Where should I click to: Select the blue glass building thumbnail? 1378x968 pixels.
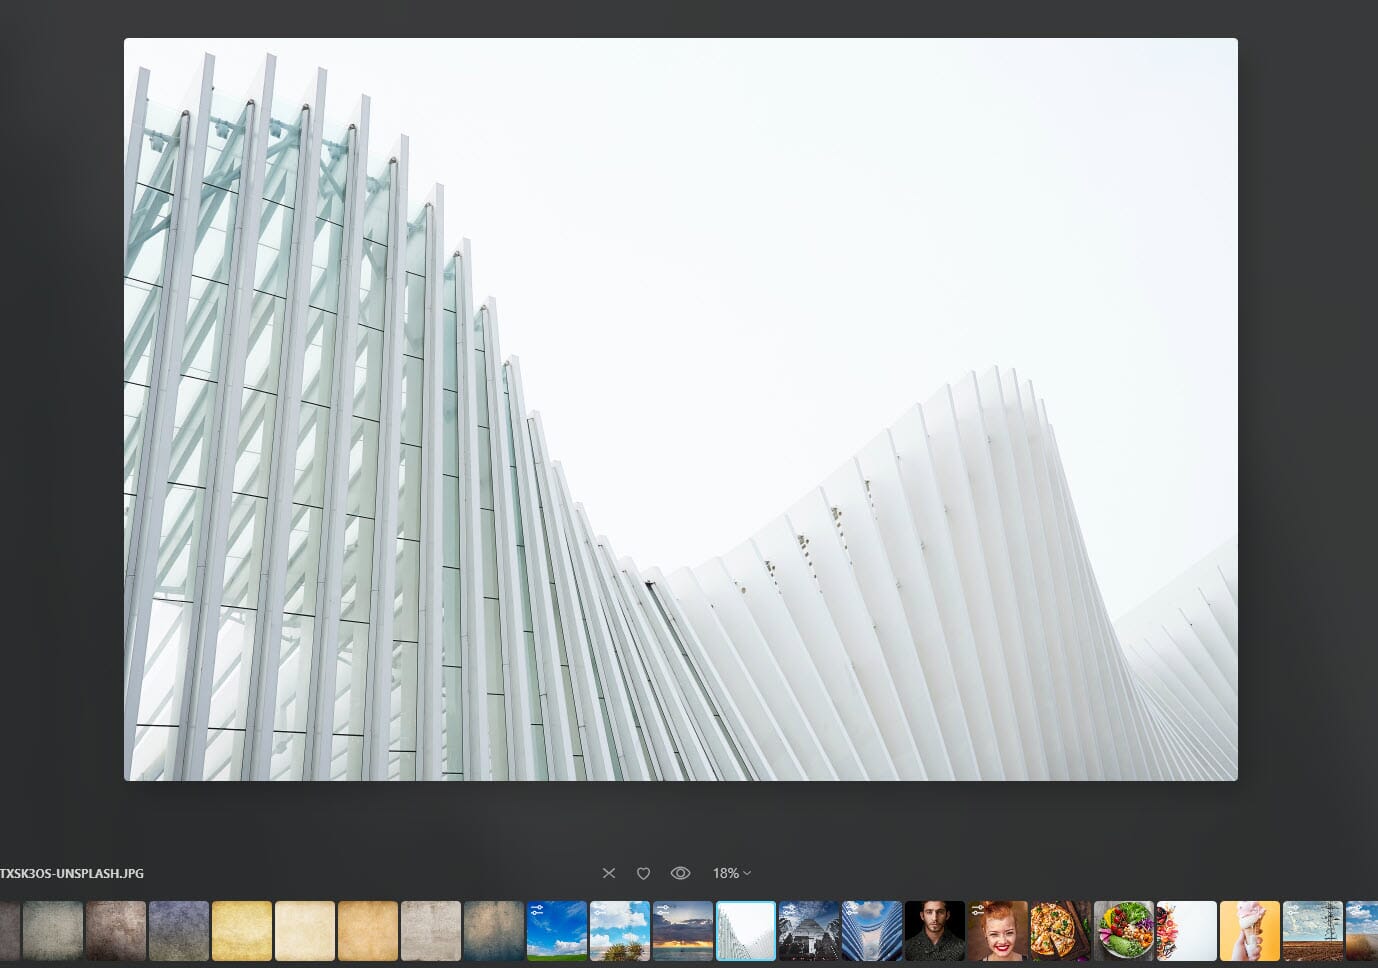[x=872, y=931]
